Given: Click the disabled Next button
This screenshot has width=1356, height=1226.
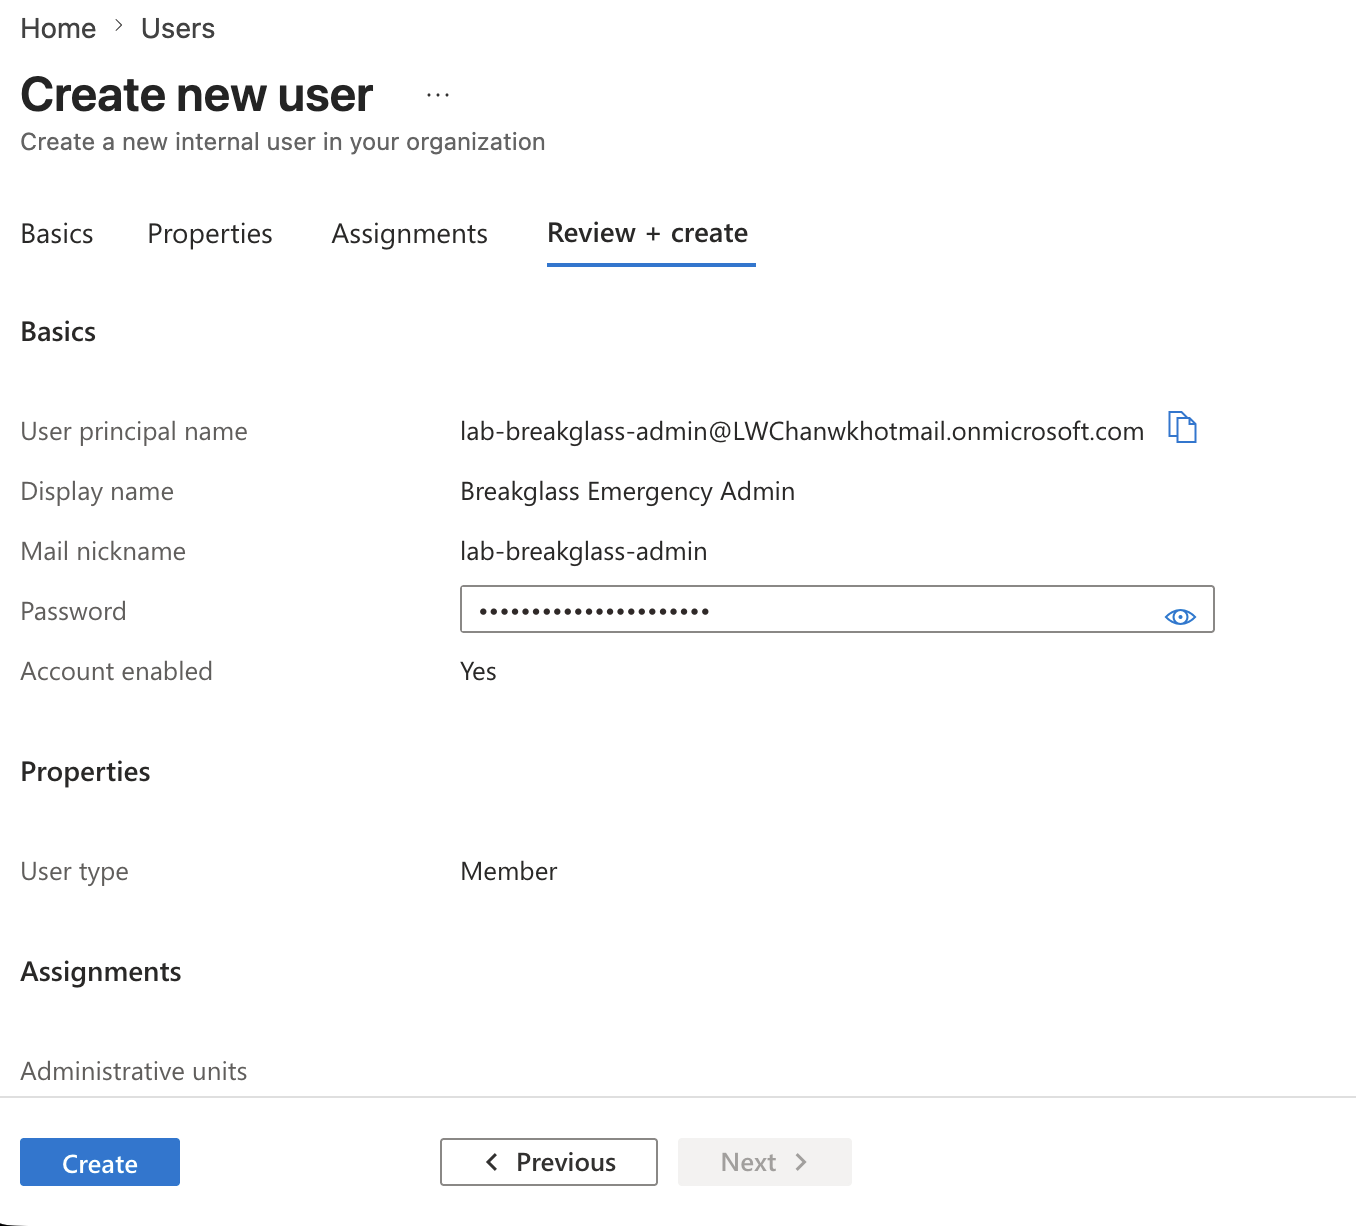Looking at the screenshot, I should click(x=765, y=1162).
